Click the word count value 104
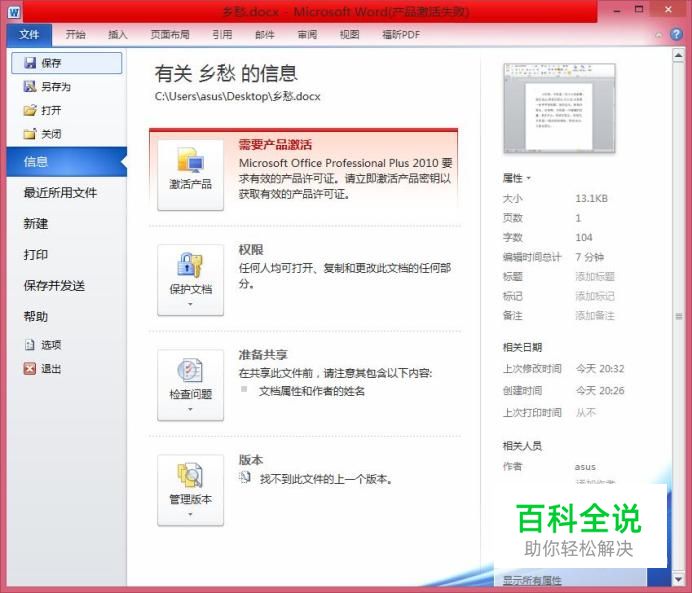Screen dimensions: 692x593 583,237
